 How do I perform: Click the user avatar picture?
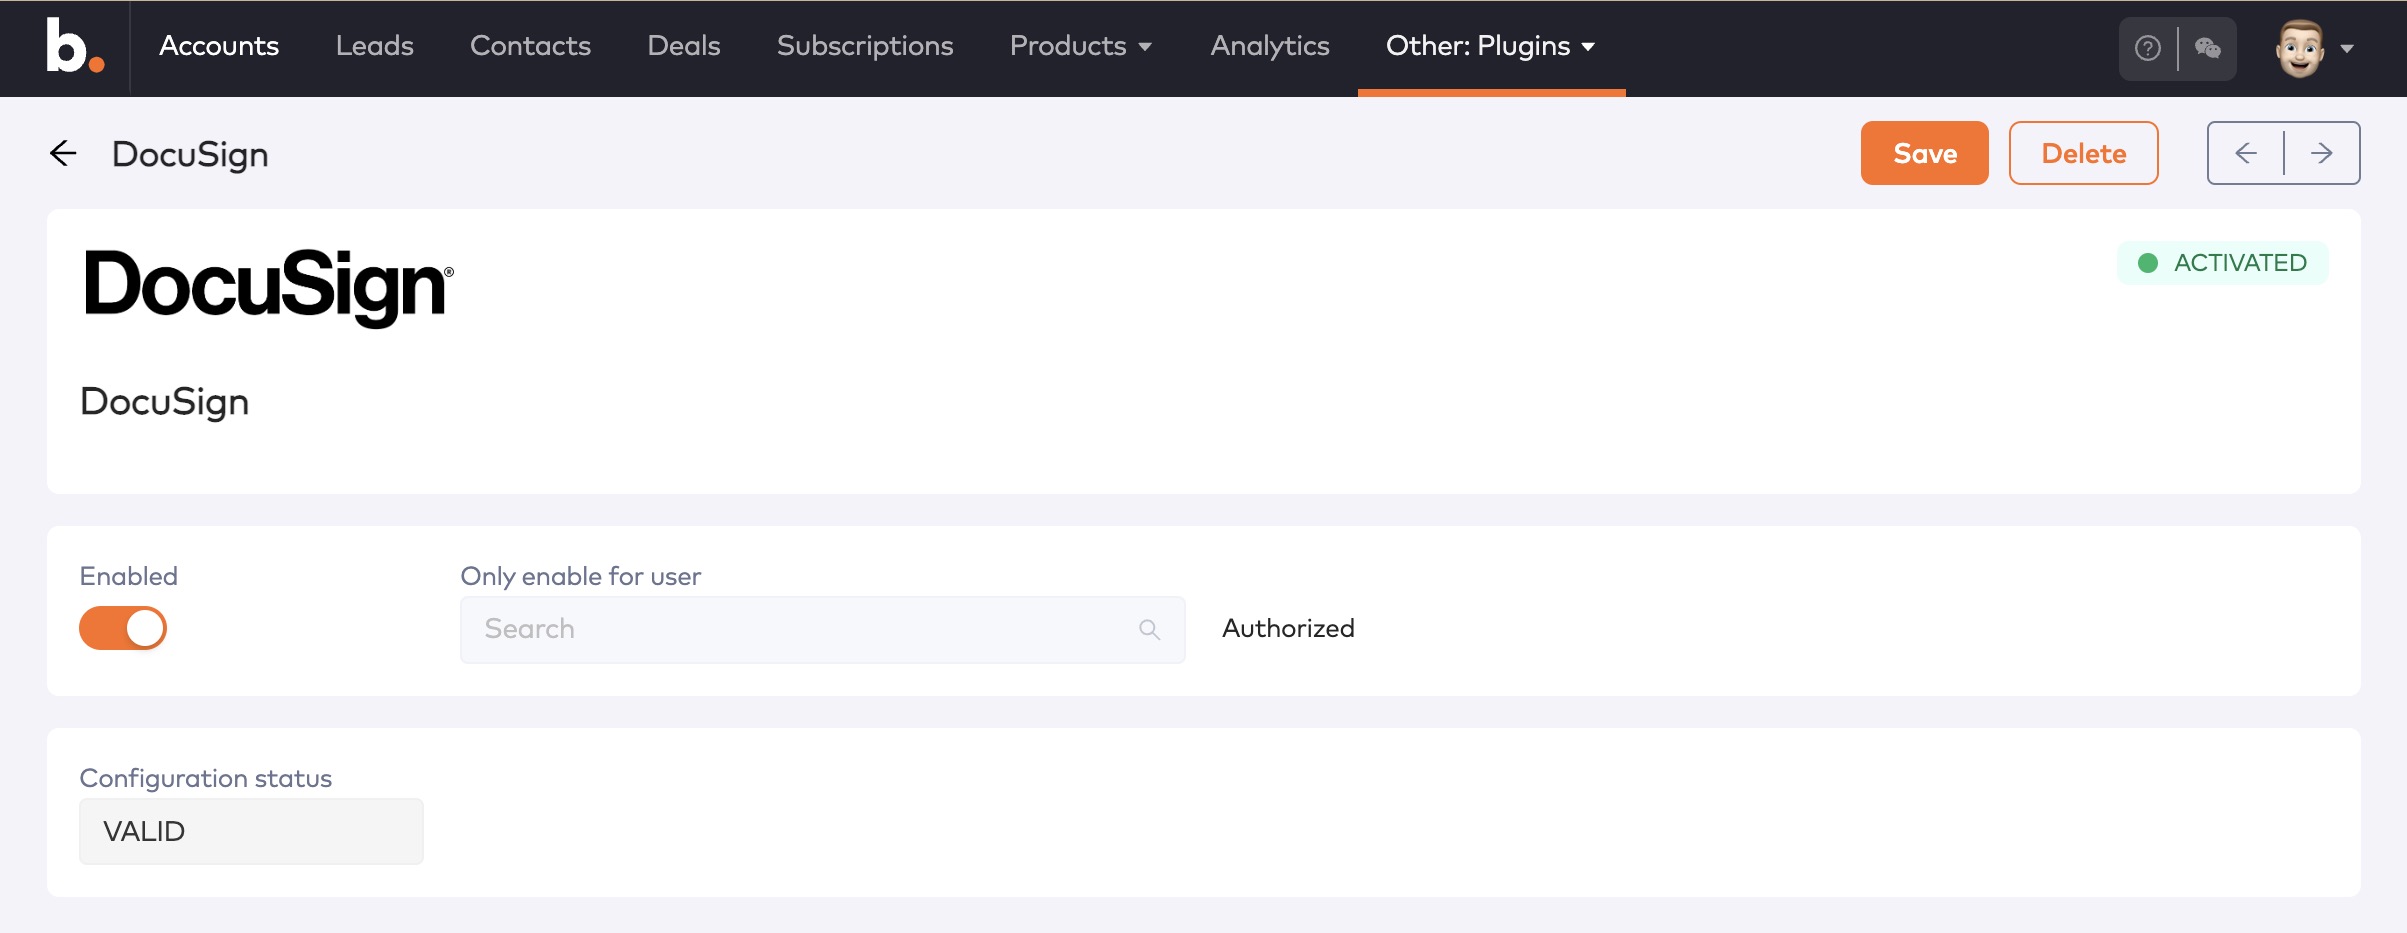click(x=2300, y=47)
